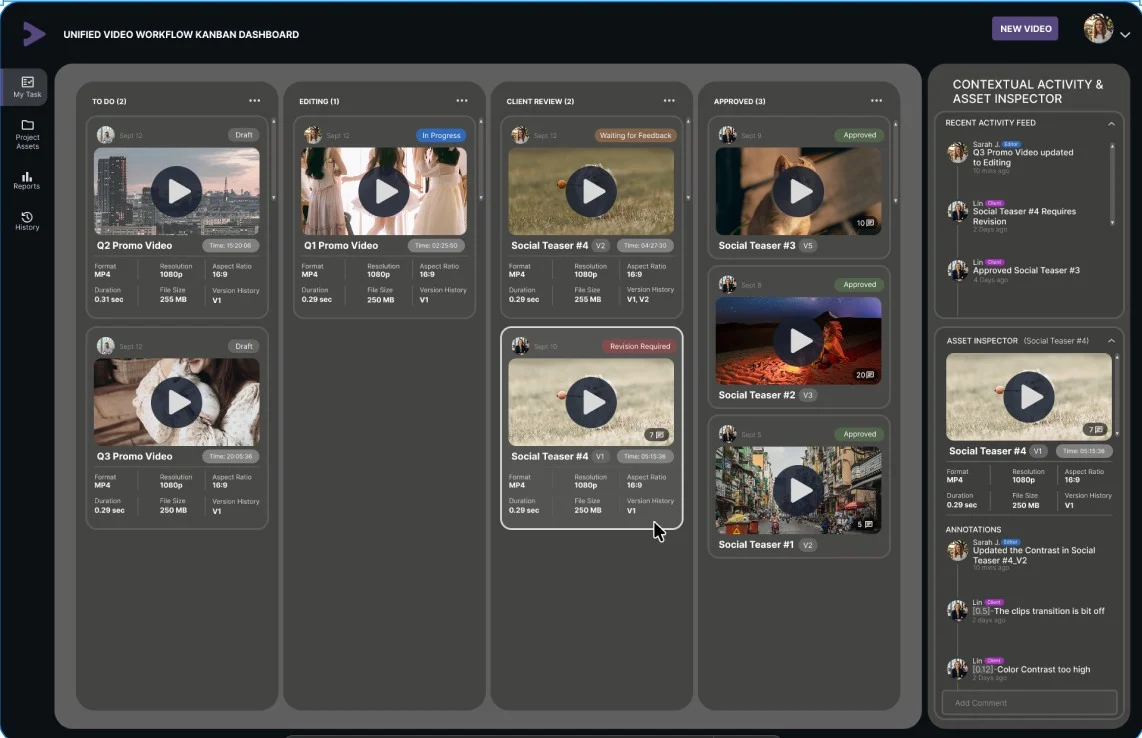
Task: Open the avatar on Social Teaser #3 card
Action: point(727,135)
